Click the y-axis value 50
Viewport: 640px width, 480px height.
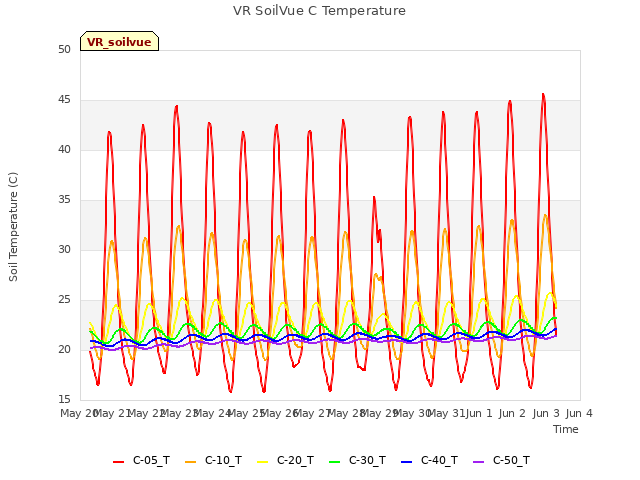[x=64, y=50]
